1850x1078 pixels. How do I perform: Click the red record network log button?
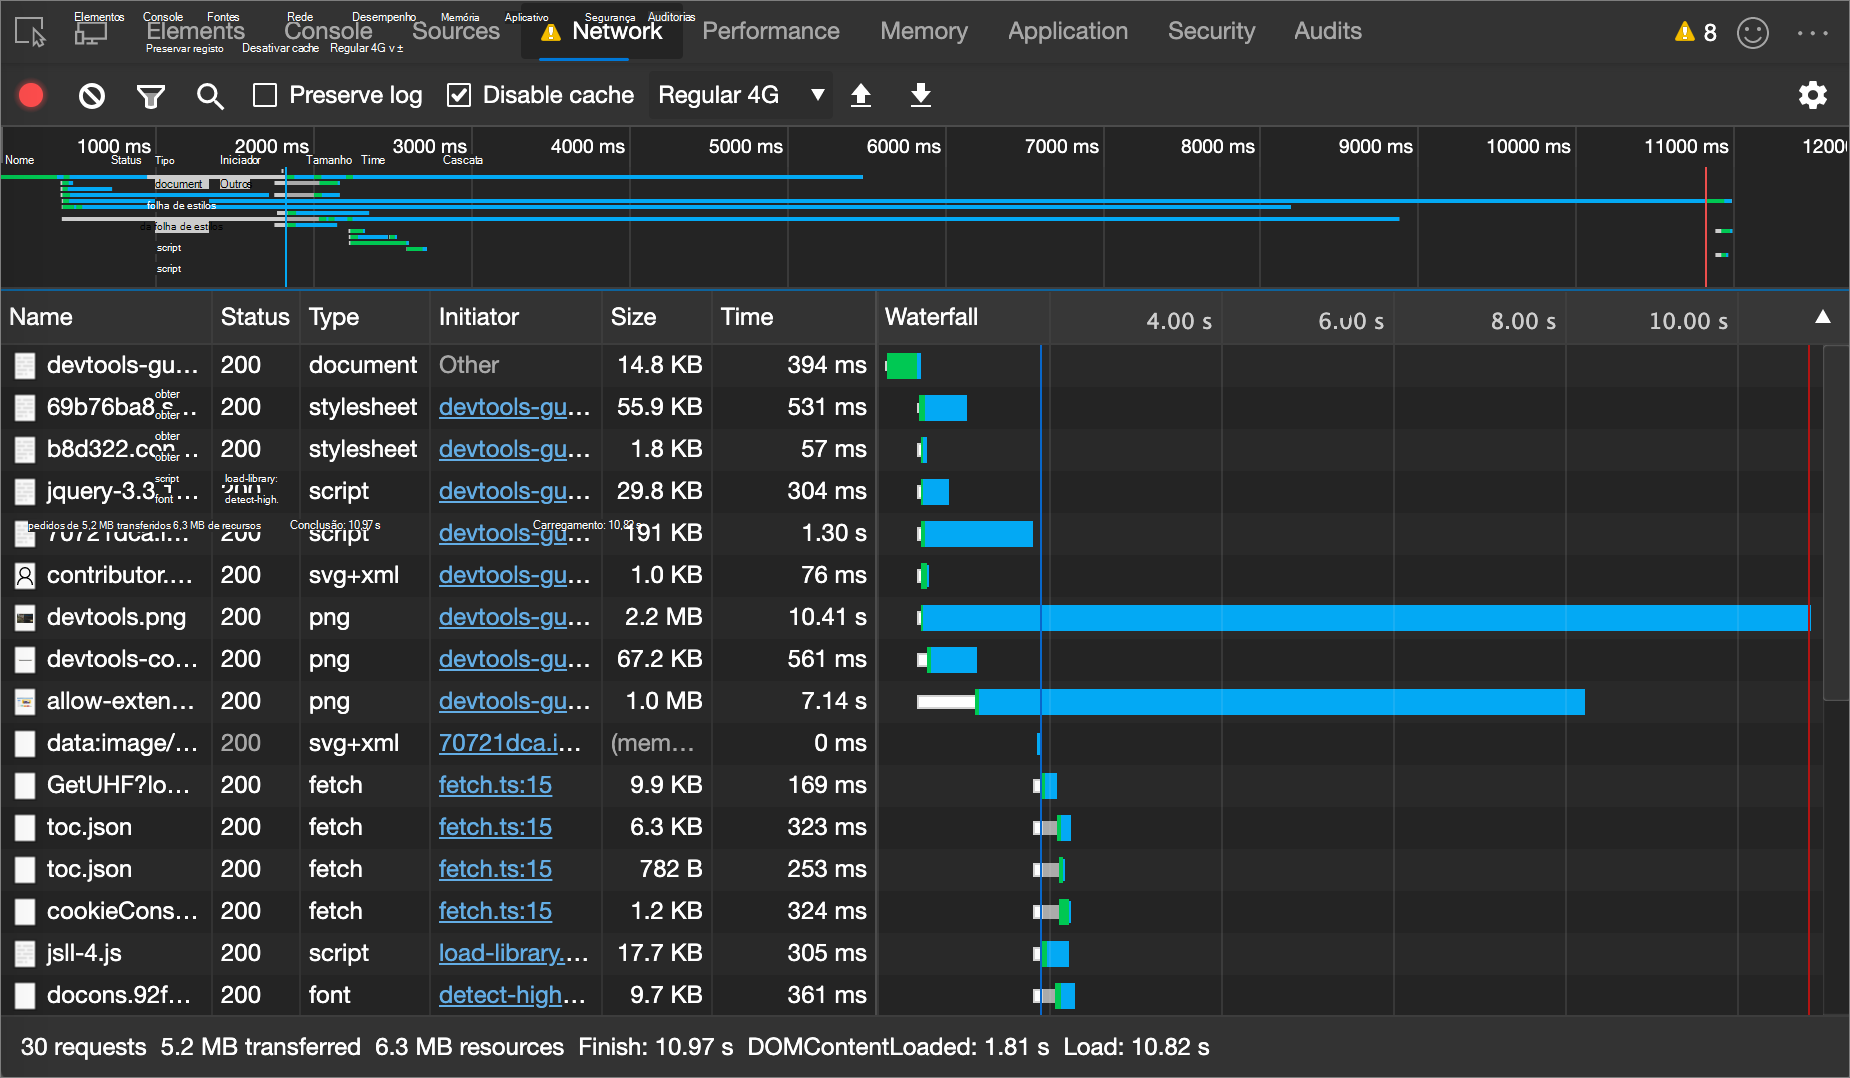[31, 95]
